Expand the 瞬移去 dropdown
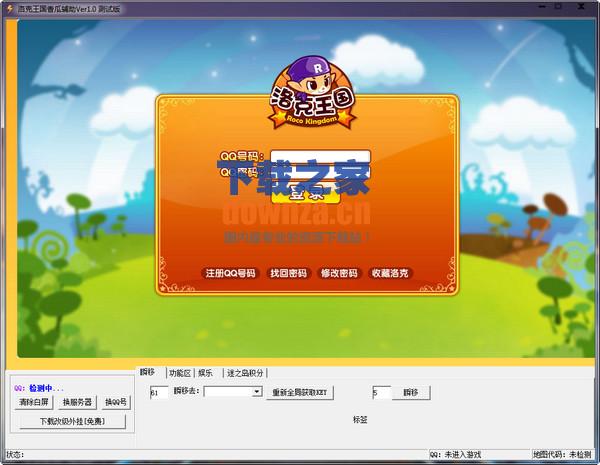 tap(257, 392)
